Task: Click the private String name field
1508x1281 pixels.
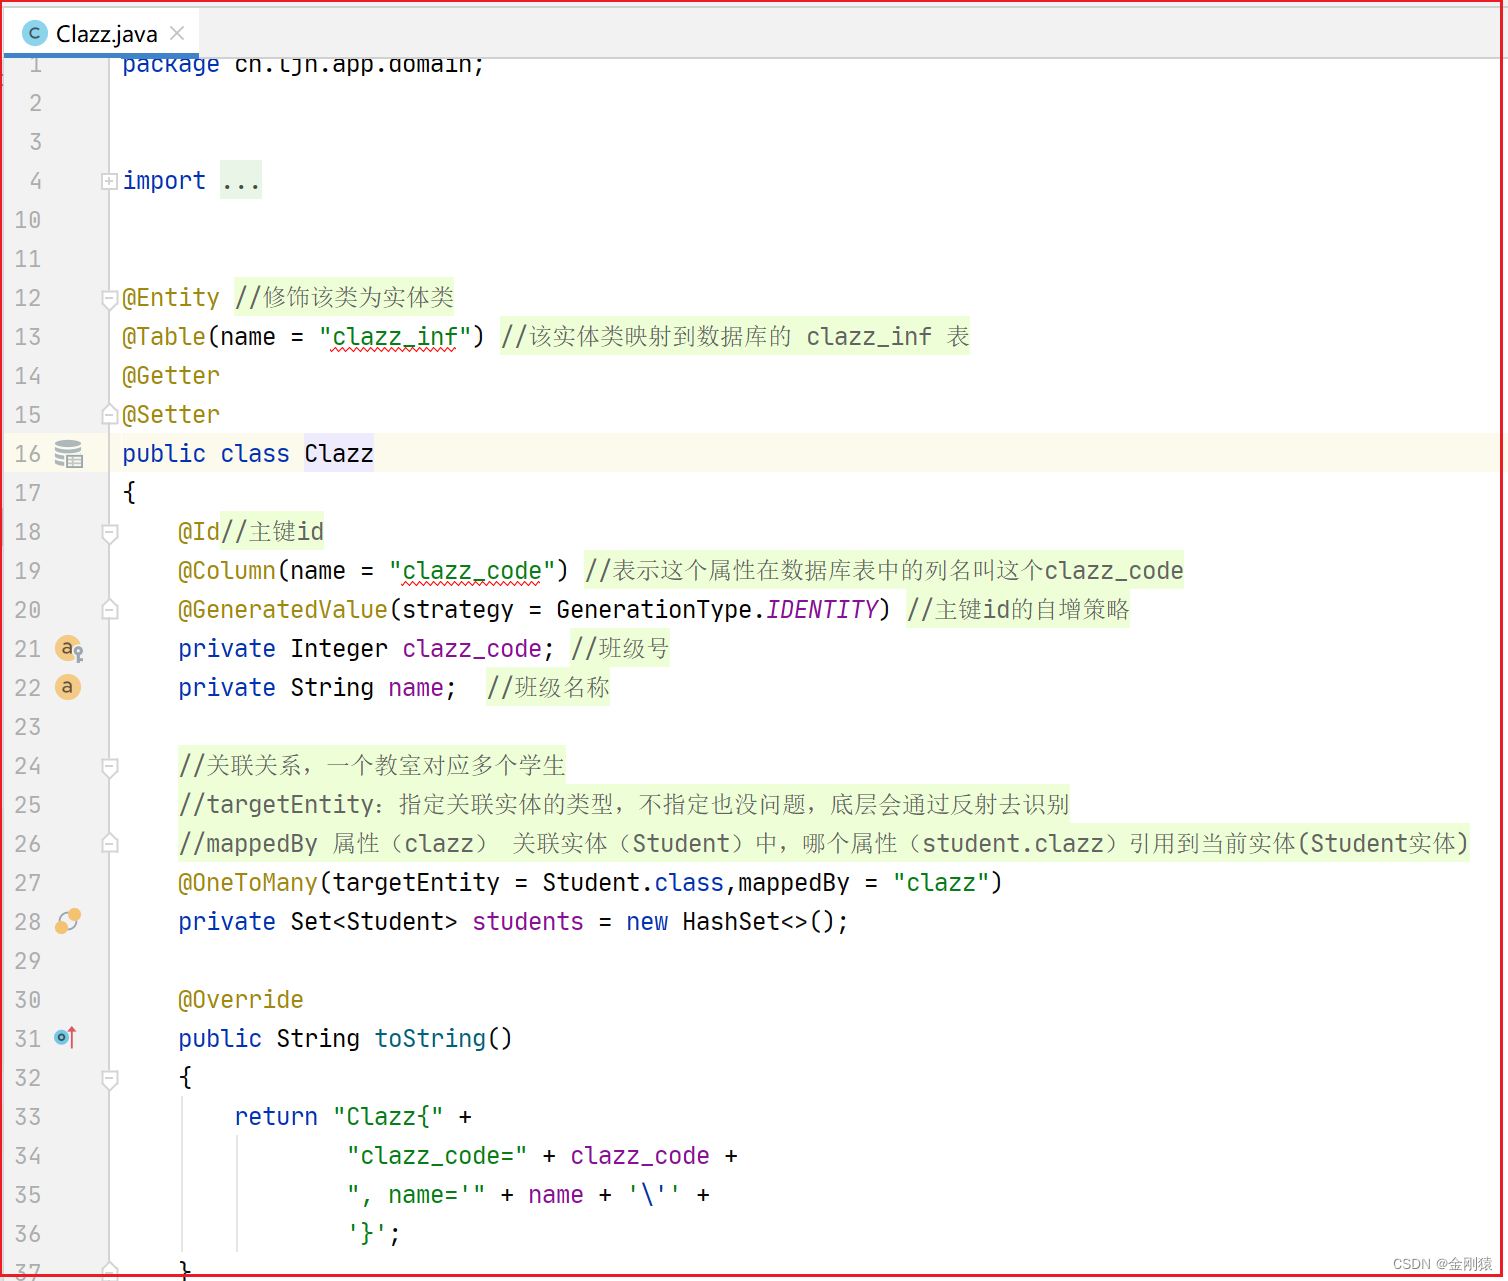Action: click(318, 688)
